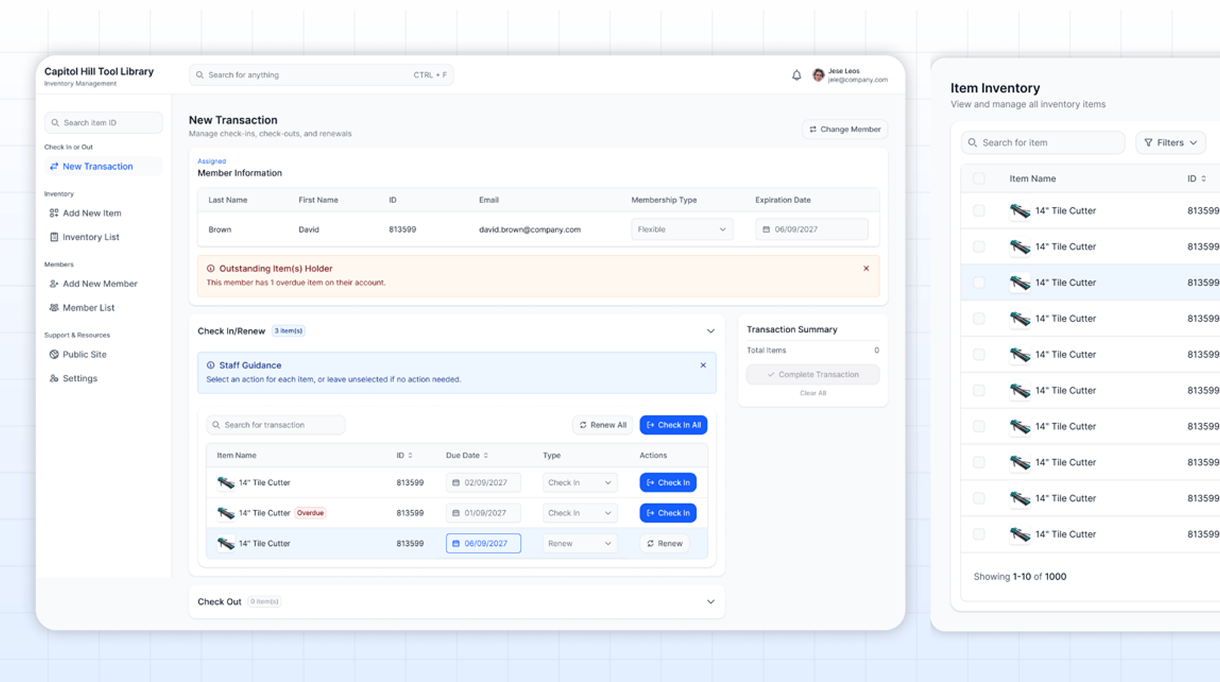This screenshot has height=682, width=1220.
Task: Click Jese Leos profile avatar
Action: click(818, 75)
